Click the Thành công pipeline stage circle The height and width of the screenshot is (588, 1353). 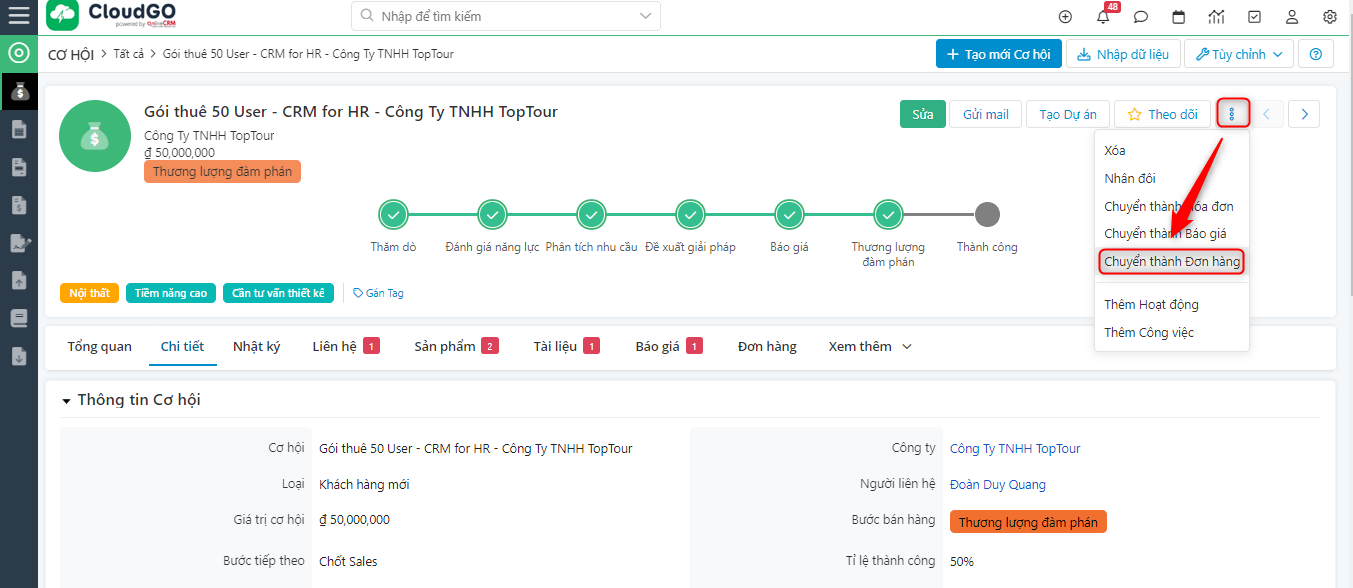pos(987,215)
